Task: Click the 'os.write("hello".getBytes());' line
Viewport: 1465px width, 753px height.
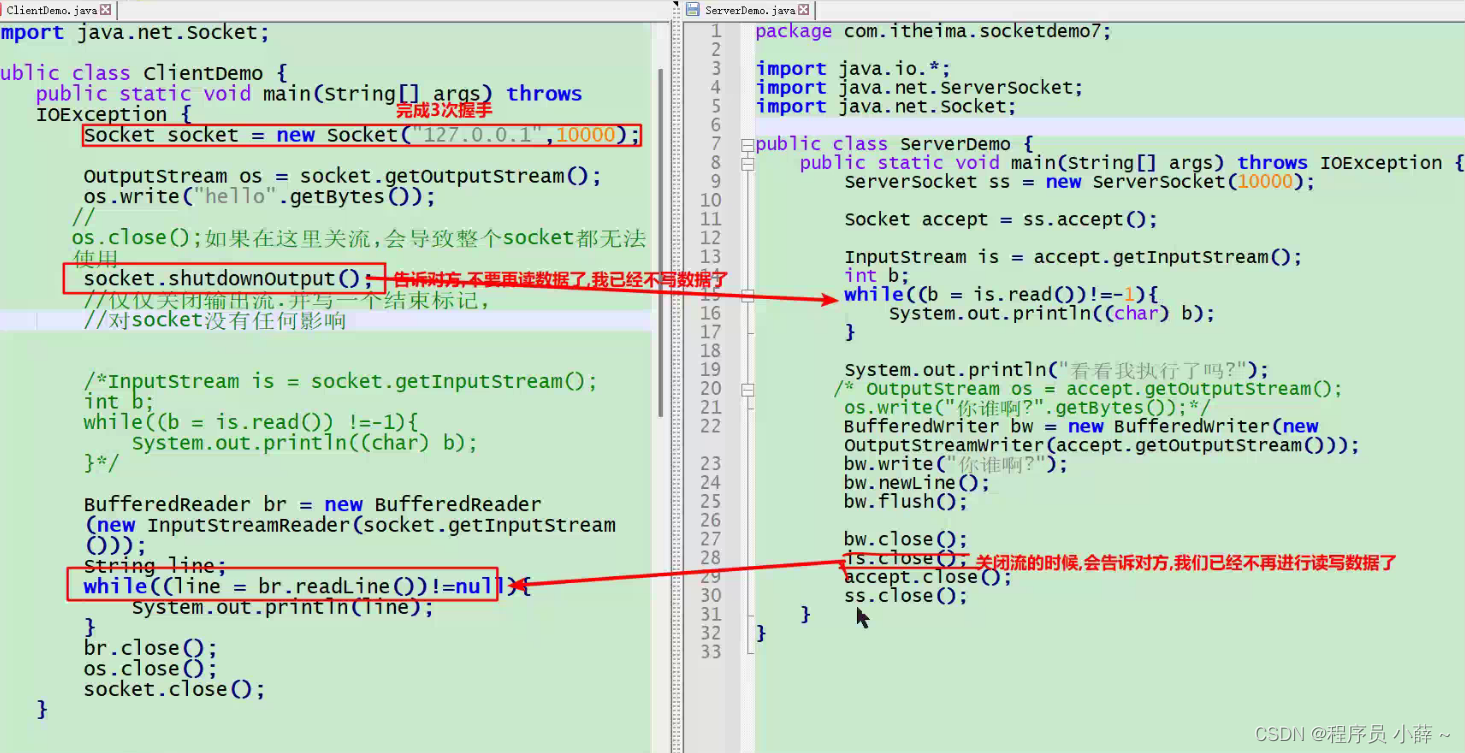Action: pyautogui.click(x=259, y=196)
